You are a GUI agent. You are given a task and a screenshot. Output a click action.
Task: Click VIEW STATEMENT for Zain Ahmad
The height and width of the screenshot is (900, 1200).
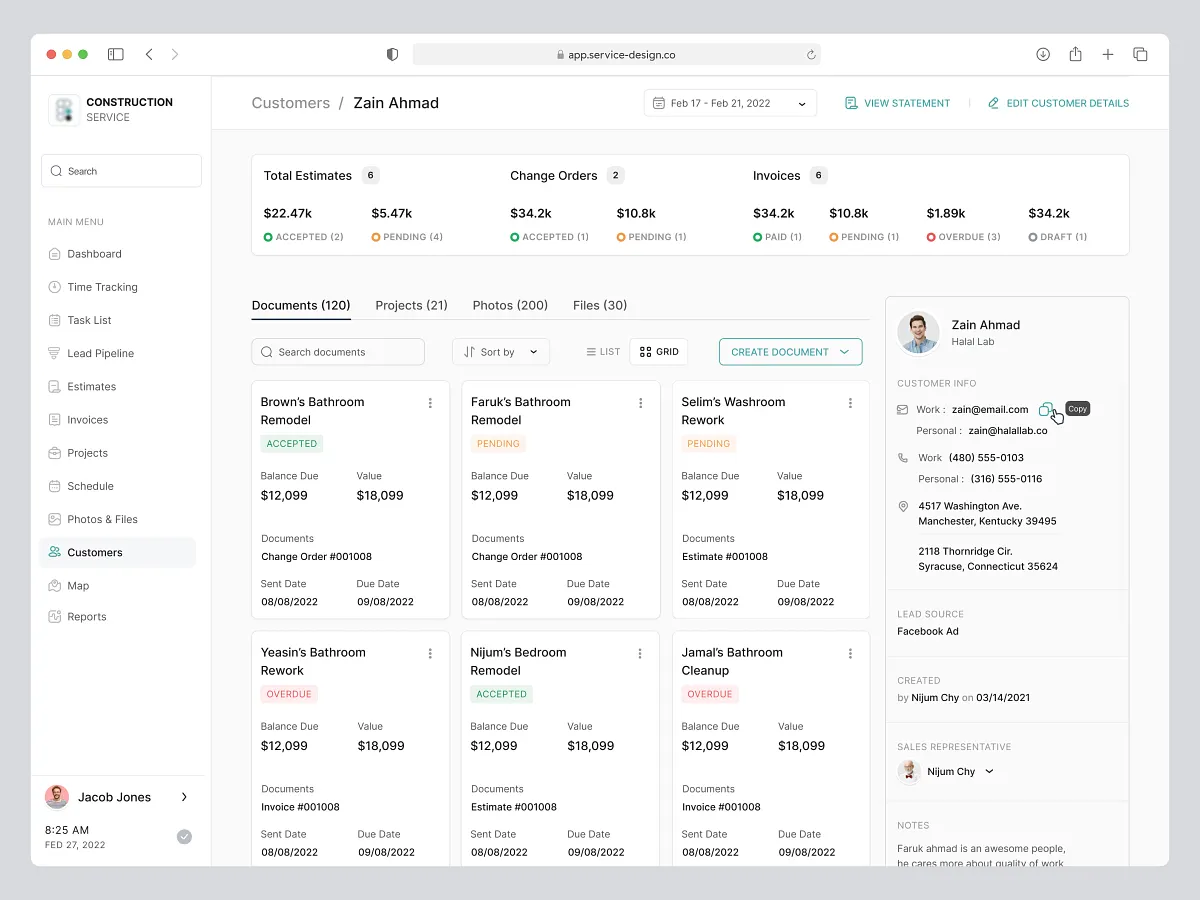click(x=897, y=102)
